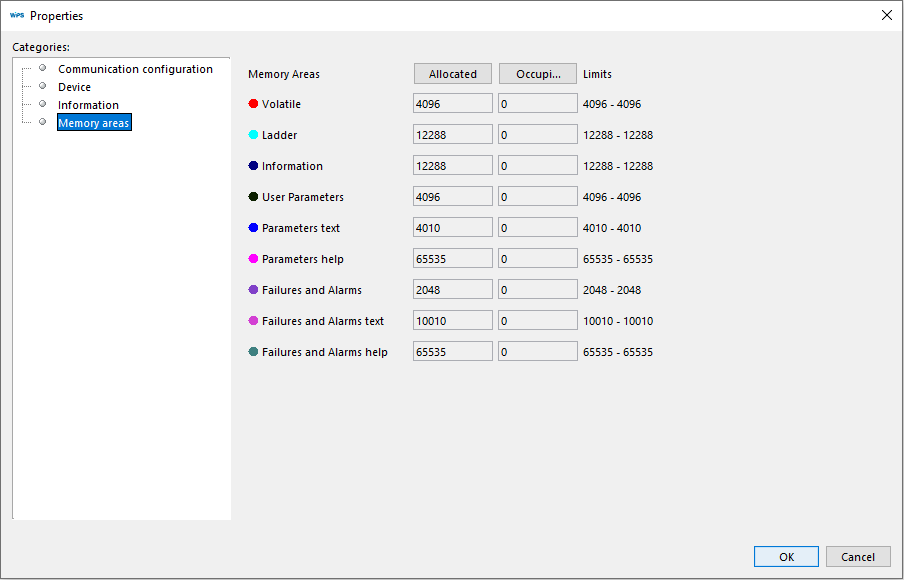Click the Occupied column header button
904x580 pixels.
click(x=537, y=73)
